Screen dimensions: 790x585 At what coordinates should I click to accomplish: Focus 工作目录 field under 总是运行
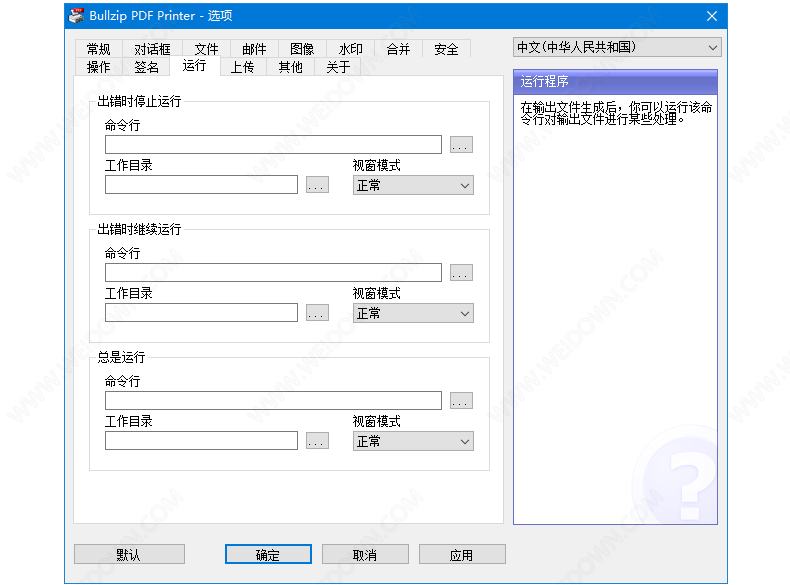point(201,441)
